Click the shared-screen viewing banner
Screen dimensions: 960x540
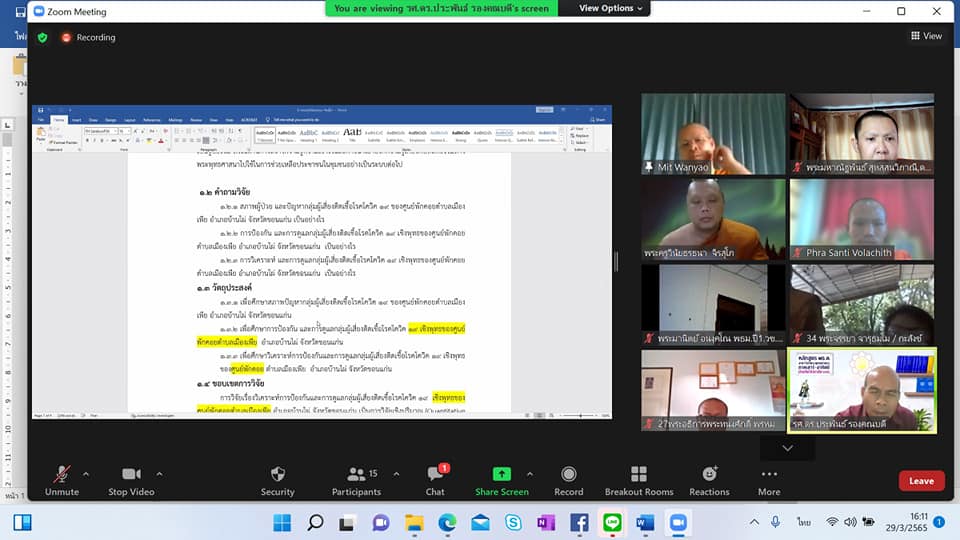click(441, 8)
